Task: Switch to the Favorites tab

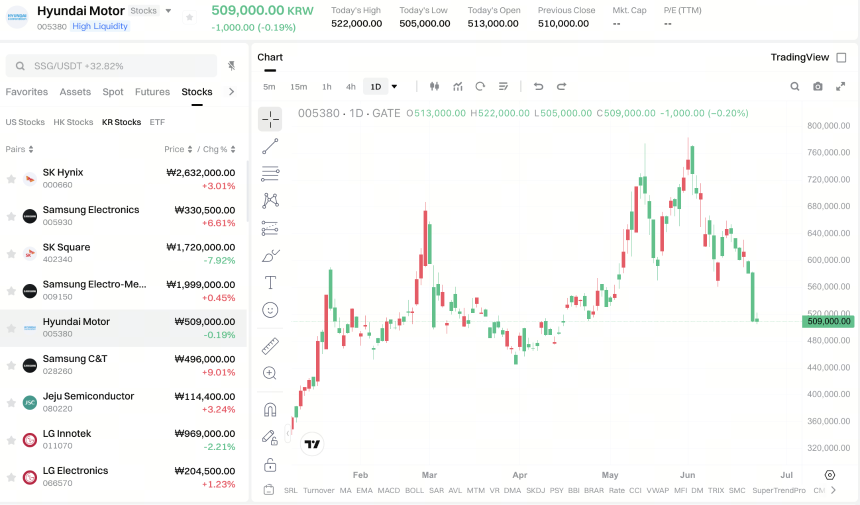Action: click(x=27, y=92)
